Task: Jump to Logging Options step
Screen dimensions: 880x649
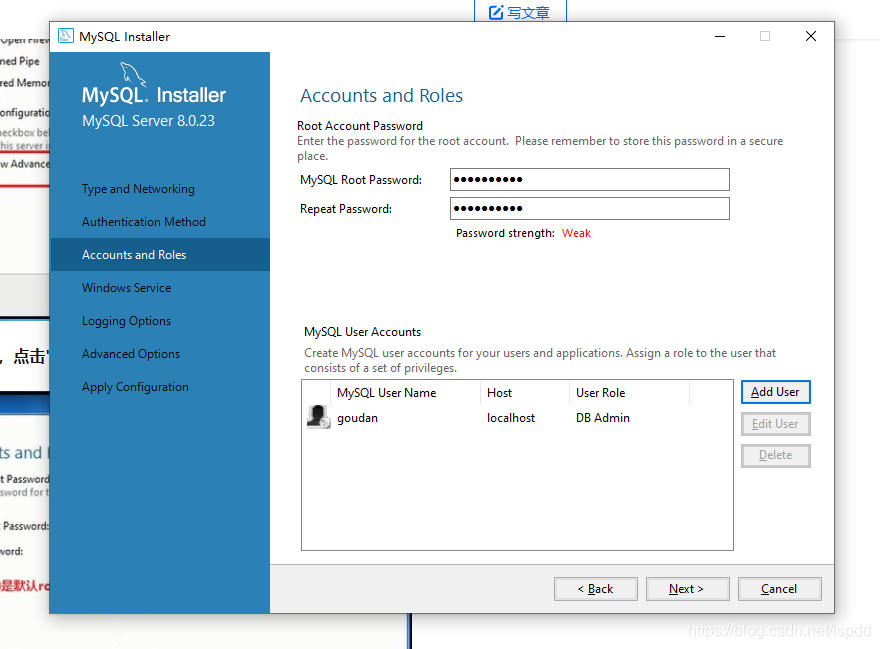Action: point(126,321)
